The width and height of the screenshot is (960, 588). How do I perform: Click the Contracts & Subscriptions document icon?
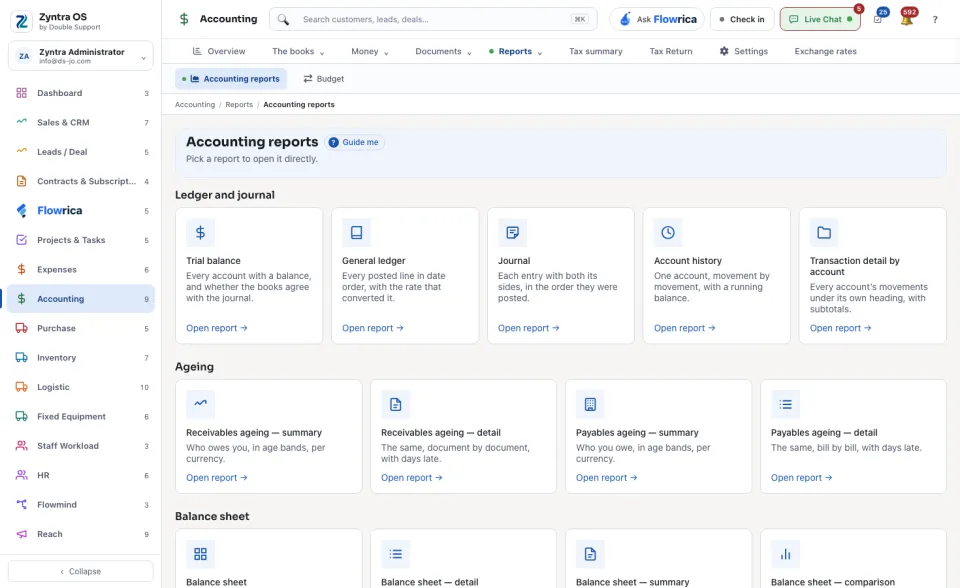(21, 181)
